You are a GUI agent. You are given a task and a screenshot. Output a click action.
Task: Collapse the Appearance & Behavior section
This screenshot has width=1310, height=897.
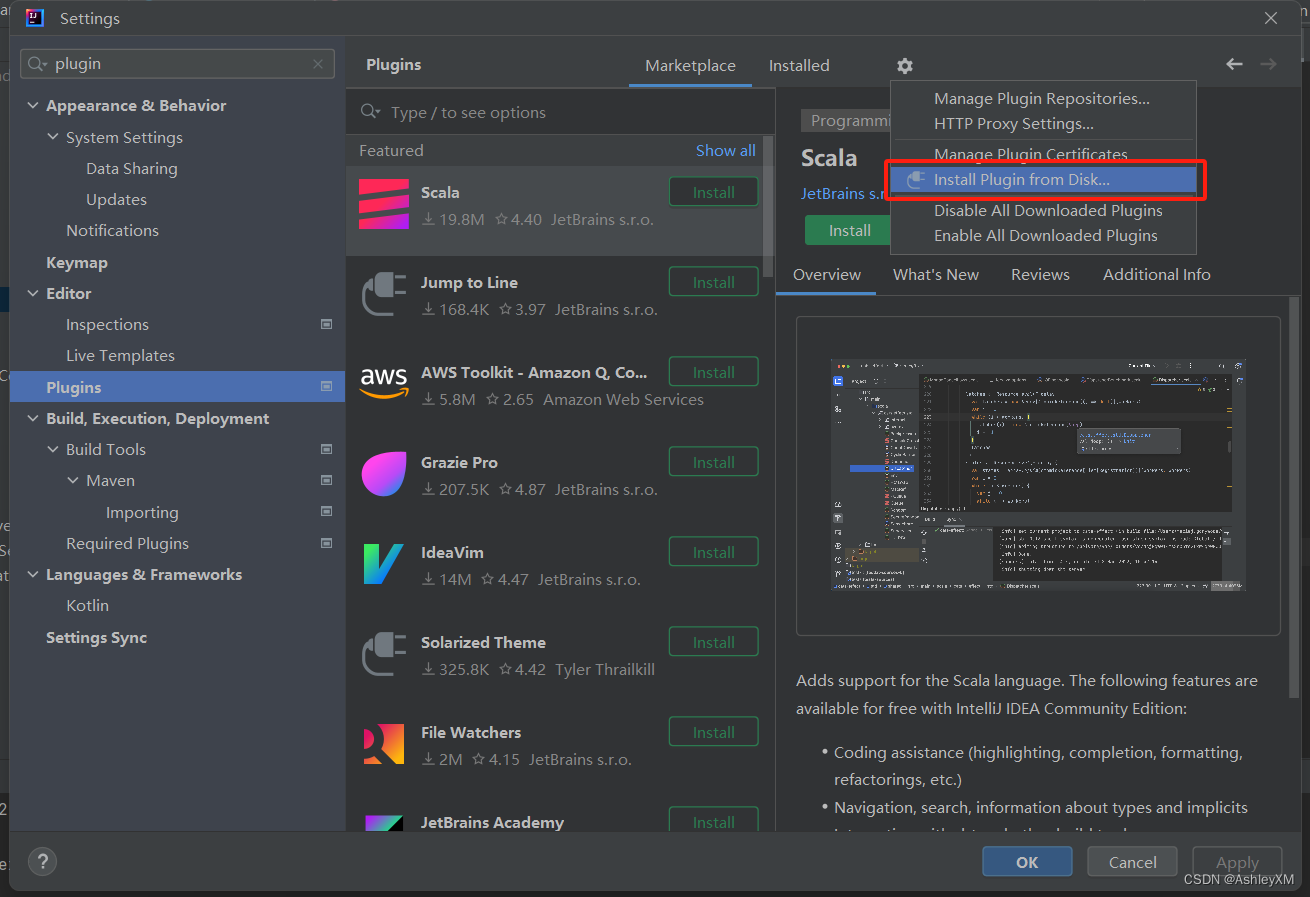pyautogui.click(x=33, y=106)
